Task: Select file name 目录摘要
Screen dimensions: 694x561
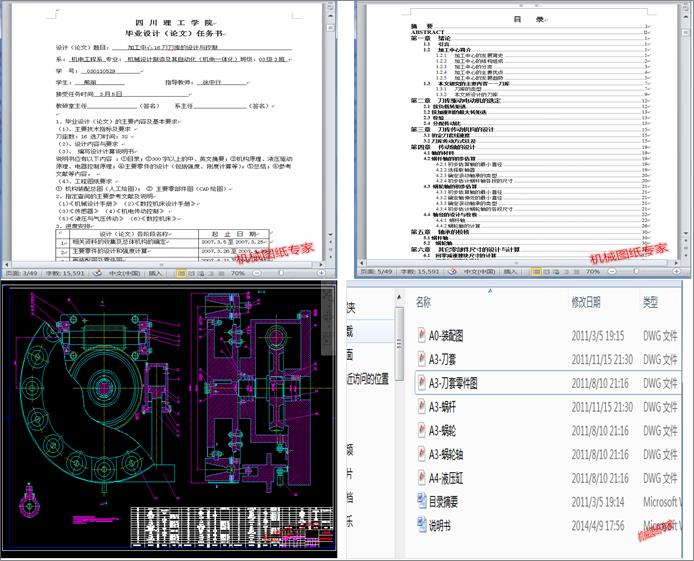Action: [x=443, y=502]
